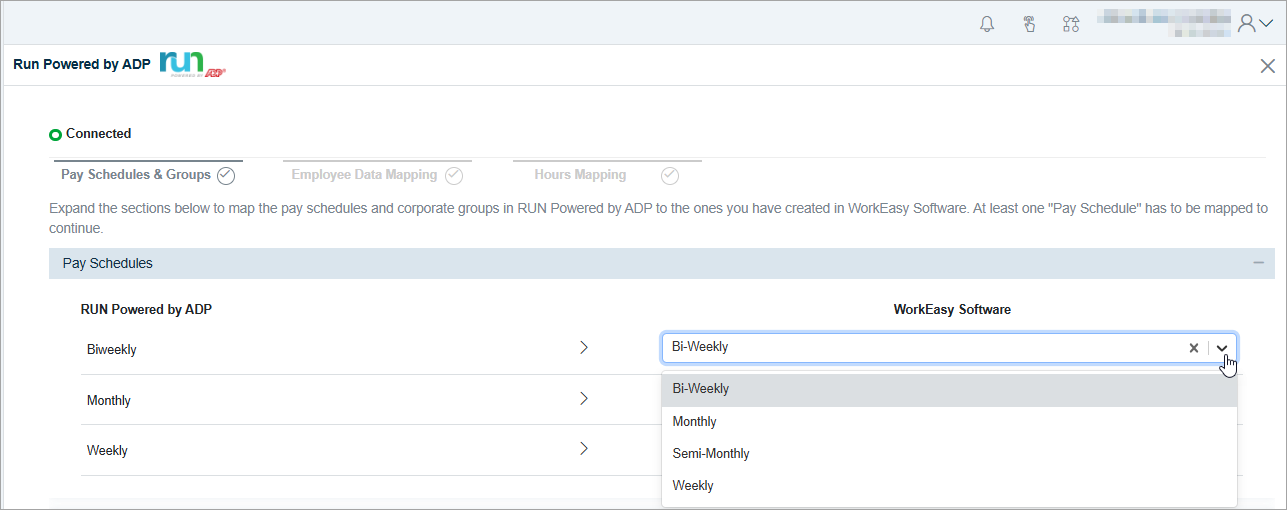The image size is (1287, 510).
Task: Open the notifications bell icon
Action: [987, 24]
